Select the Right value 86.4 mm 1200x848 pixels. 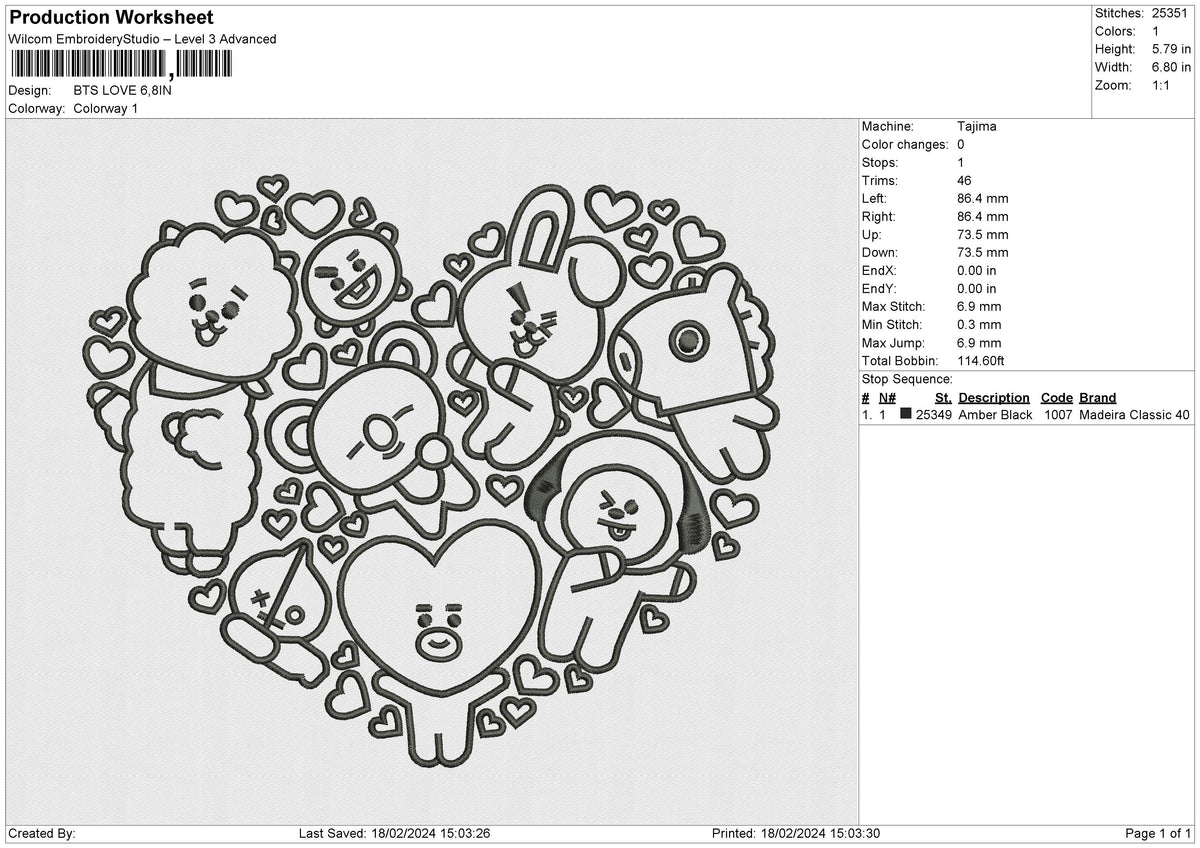(x=983, y=216)
